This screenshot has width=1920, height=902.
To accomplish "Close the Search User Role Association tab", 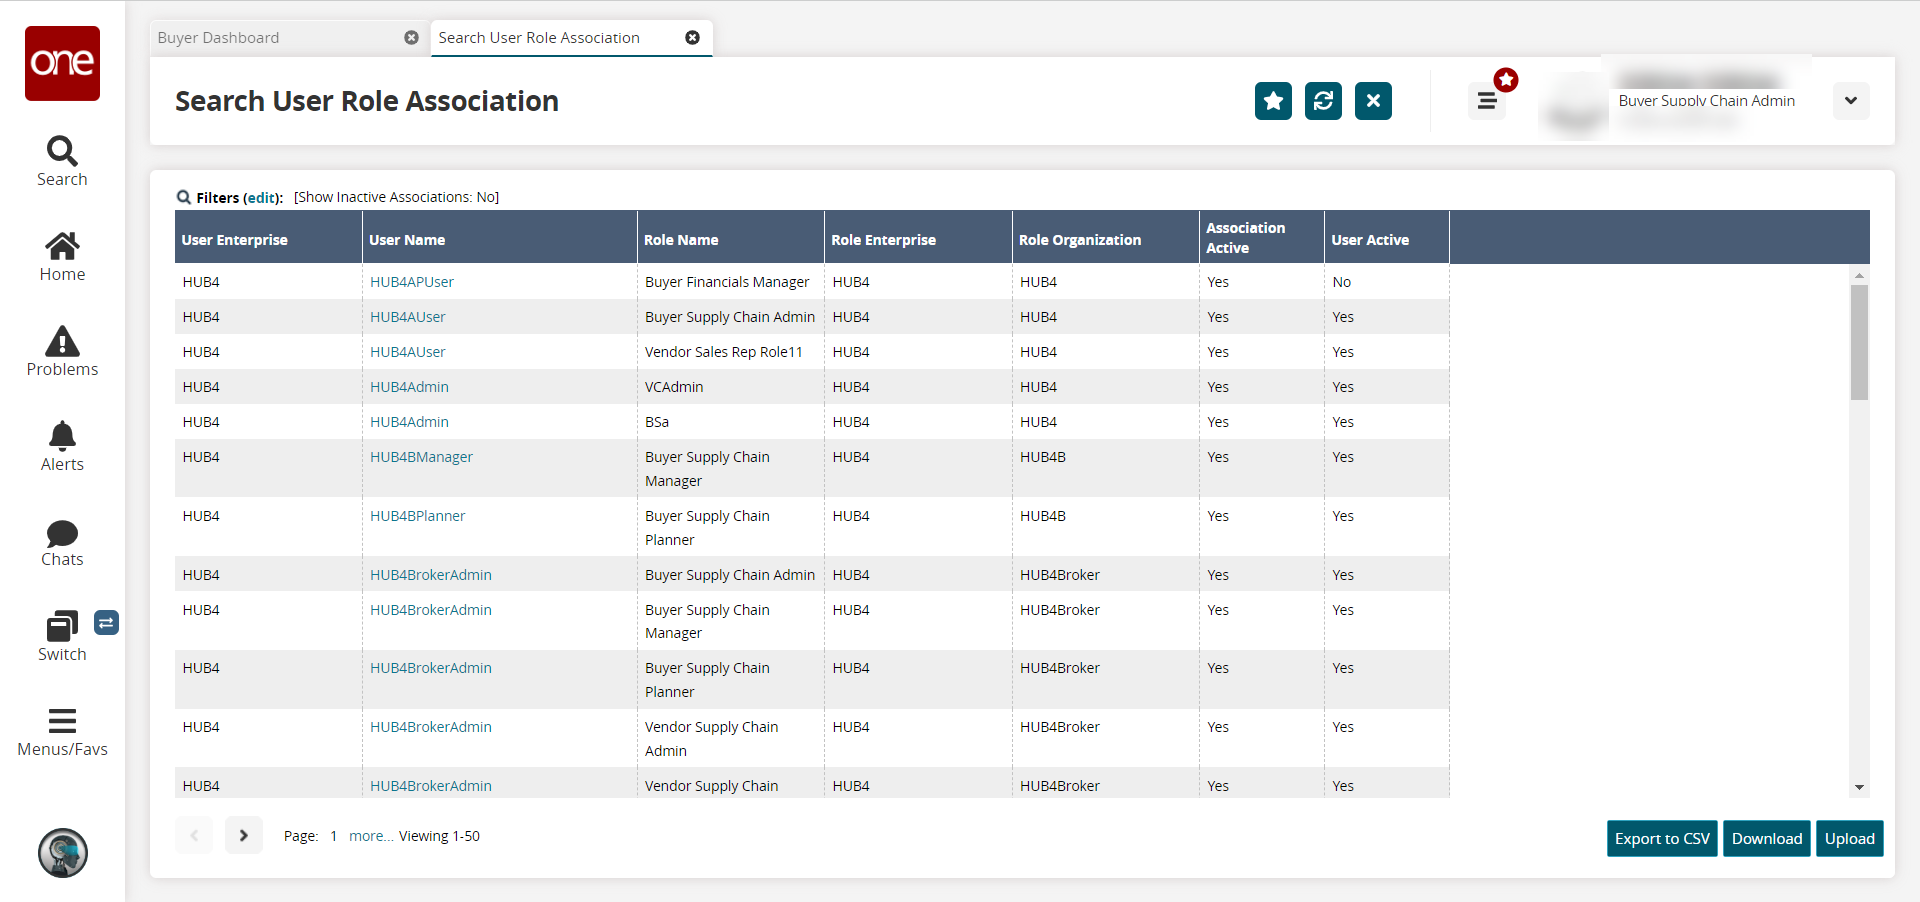I will point(692,38).
